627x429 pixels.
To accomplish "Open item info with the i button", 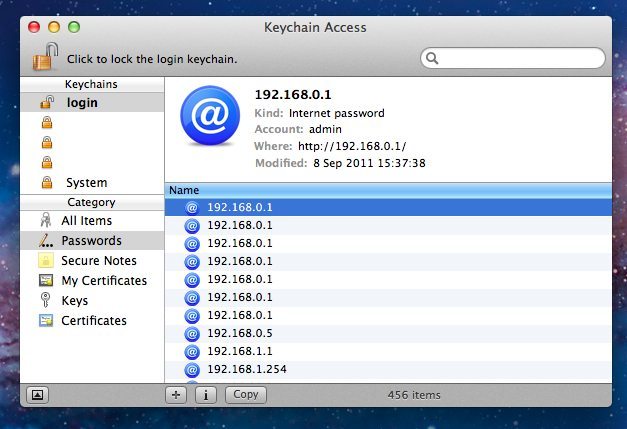I will click(206, 395).
